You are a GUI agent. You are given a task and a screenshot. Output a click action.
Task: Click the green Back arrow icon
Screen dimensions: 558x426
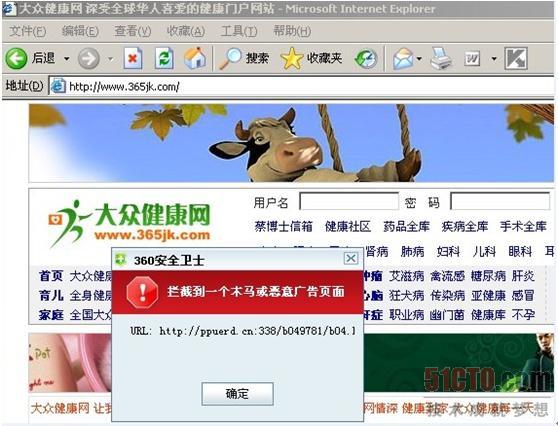(16, 58)
